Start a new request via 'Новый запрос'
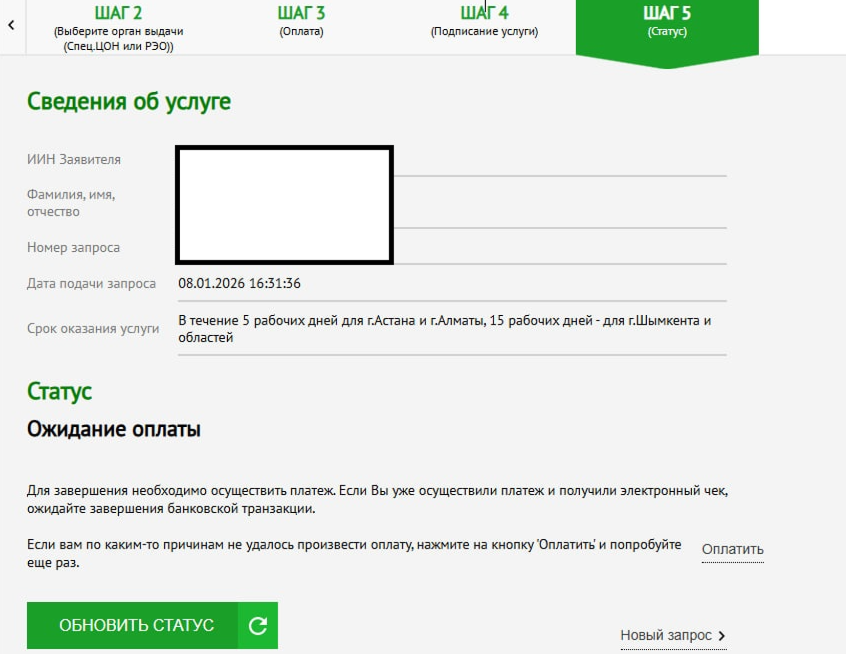 [666, 635]
